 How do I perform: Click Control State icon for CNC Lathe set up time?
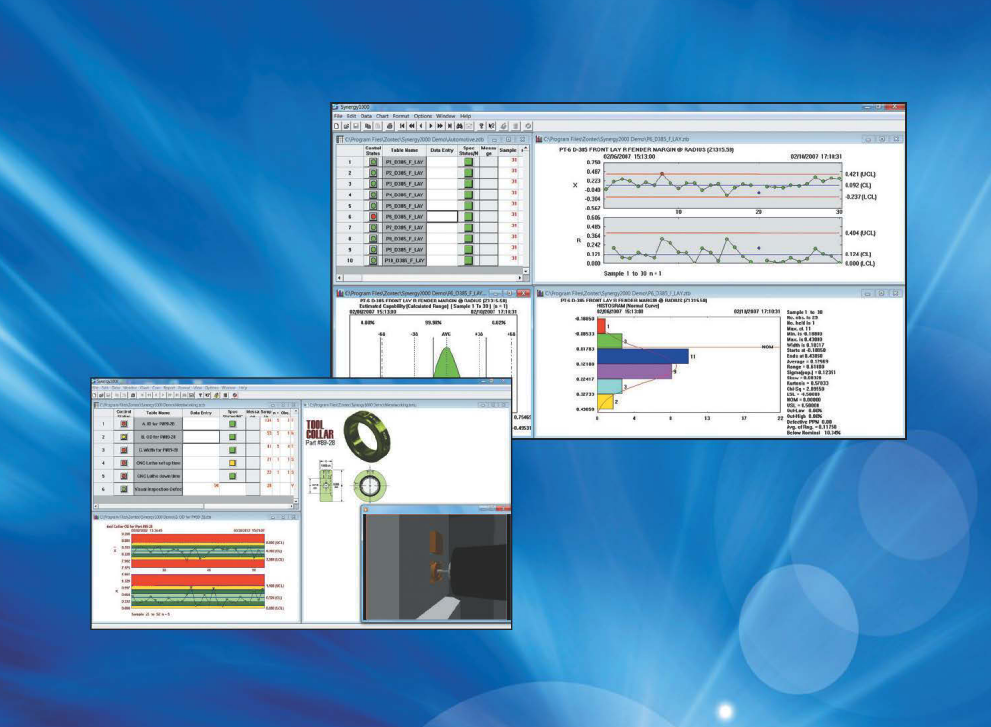pyautogui.click(x=124, y=463)
